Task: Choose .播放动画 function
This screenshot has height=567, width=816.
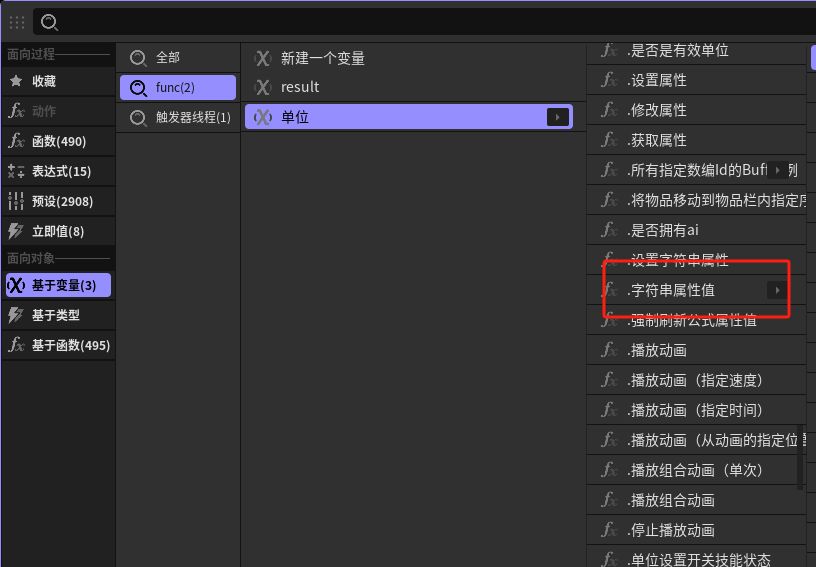Action: click(696, 350)
